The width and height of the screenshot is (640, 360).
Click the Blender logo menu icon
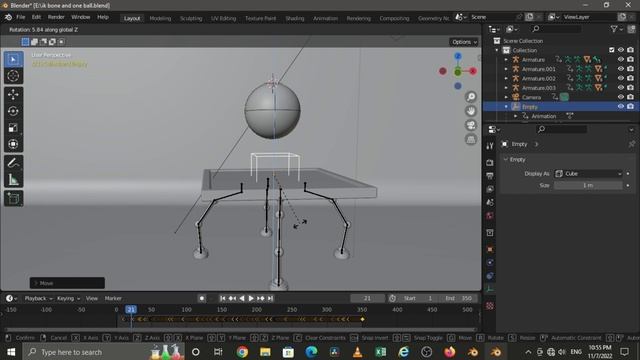point(8,18)
